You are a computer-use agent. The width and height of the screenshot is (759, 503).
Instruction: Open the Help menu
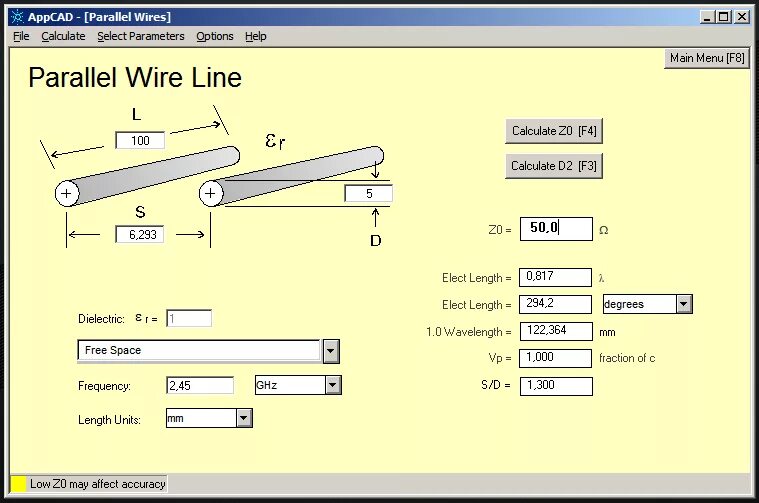[x=256, y=36]
